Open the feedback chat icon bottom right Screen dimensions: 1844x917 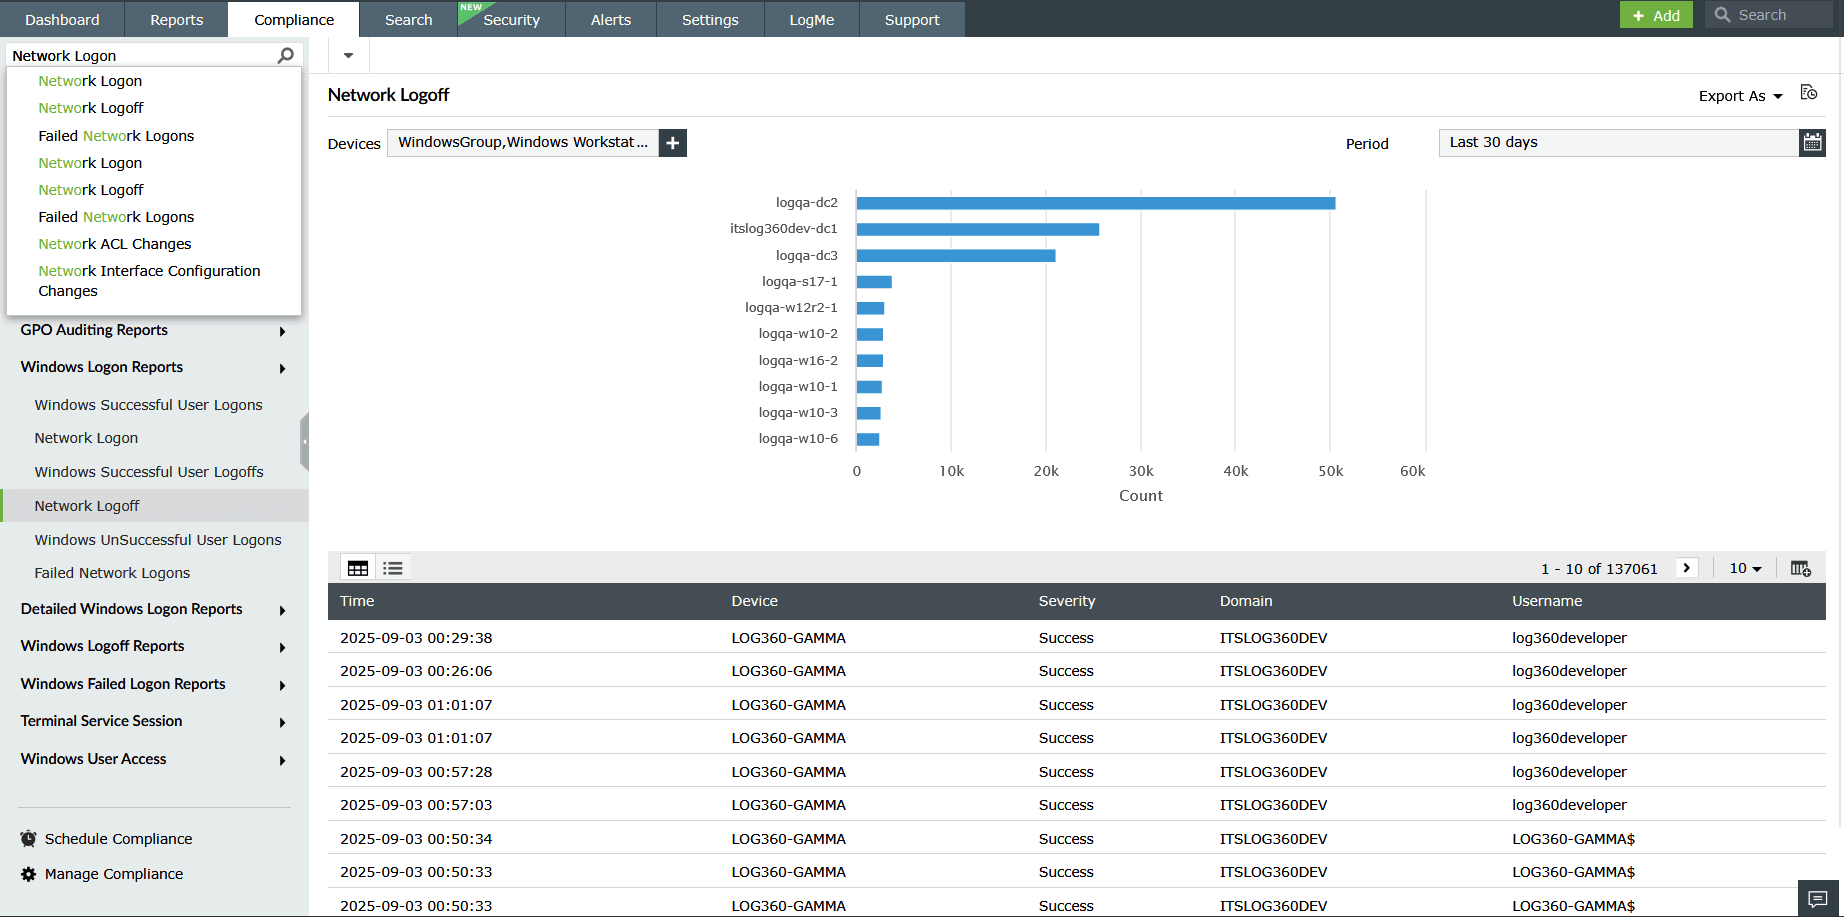click(x=1818, y=898)
